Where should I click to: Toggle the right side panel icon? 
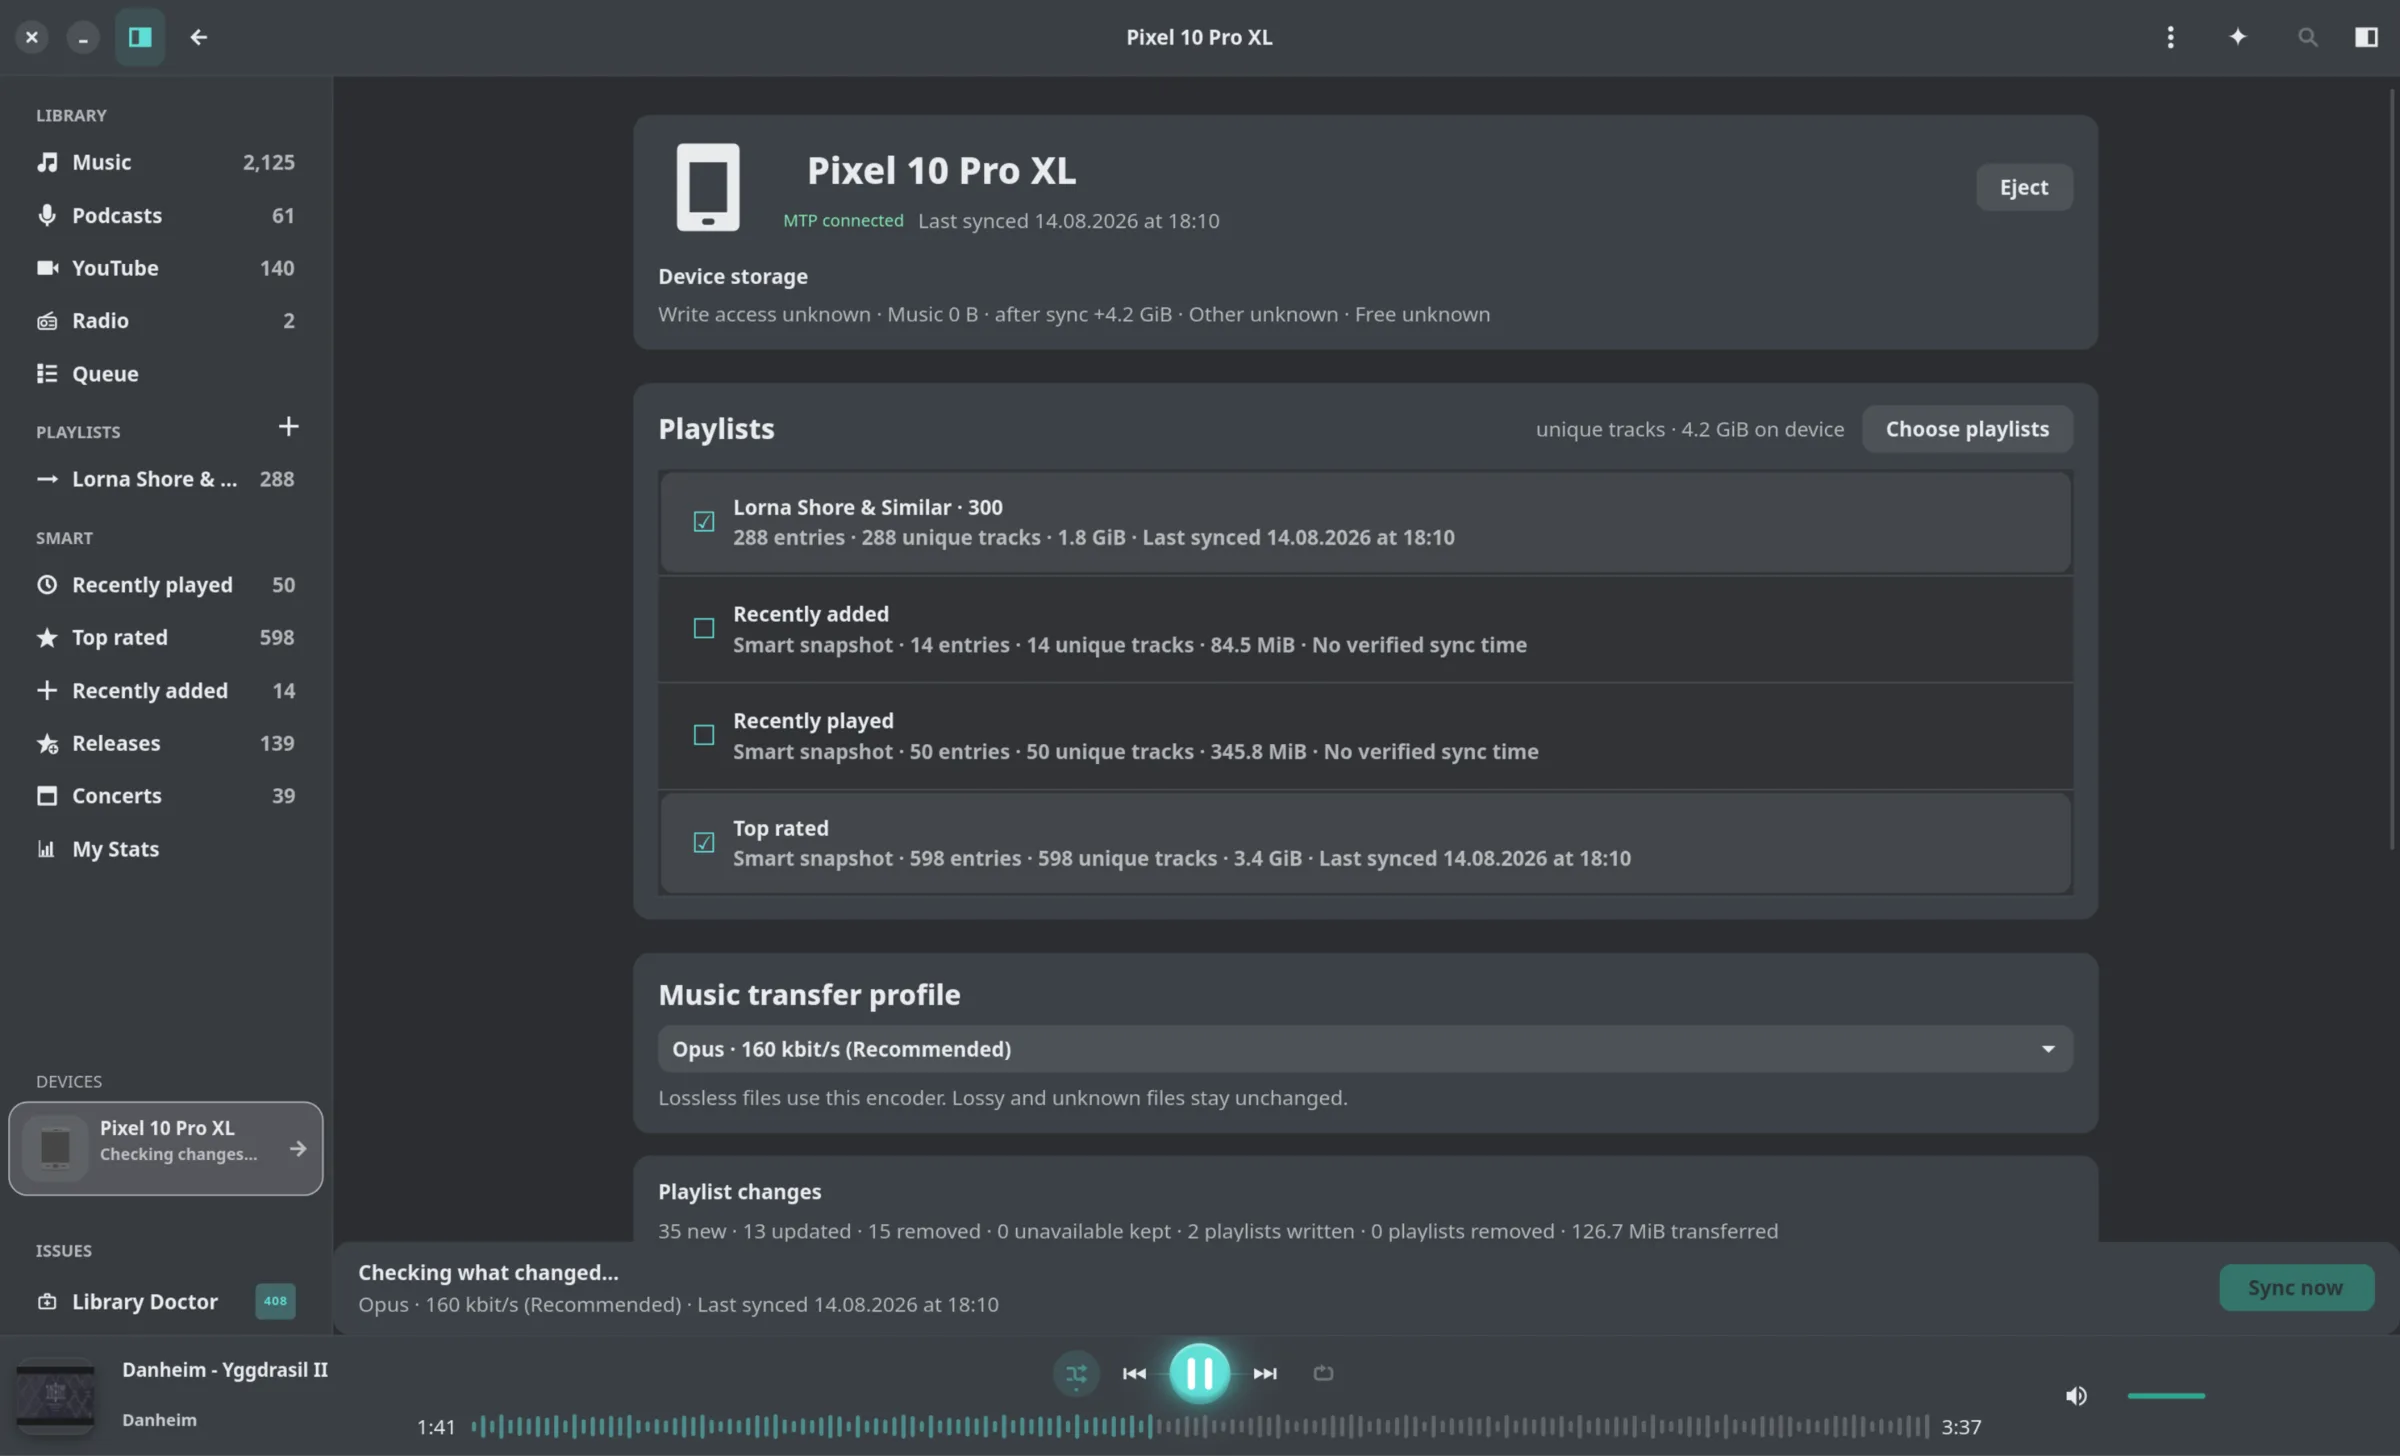2366,37
